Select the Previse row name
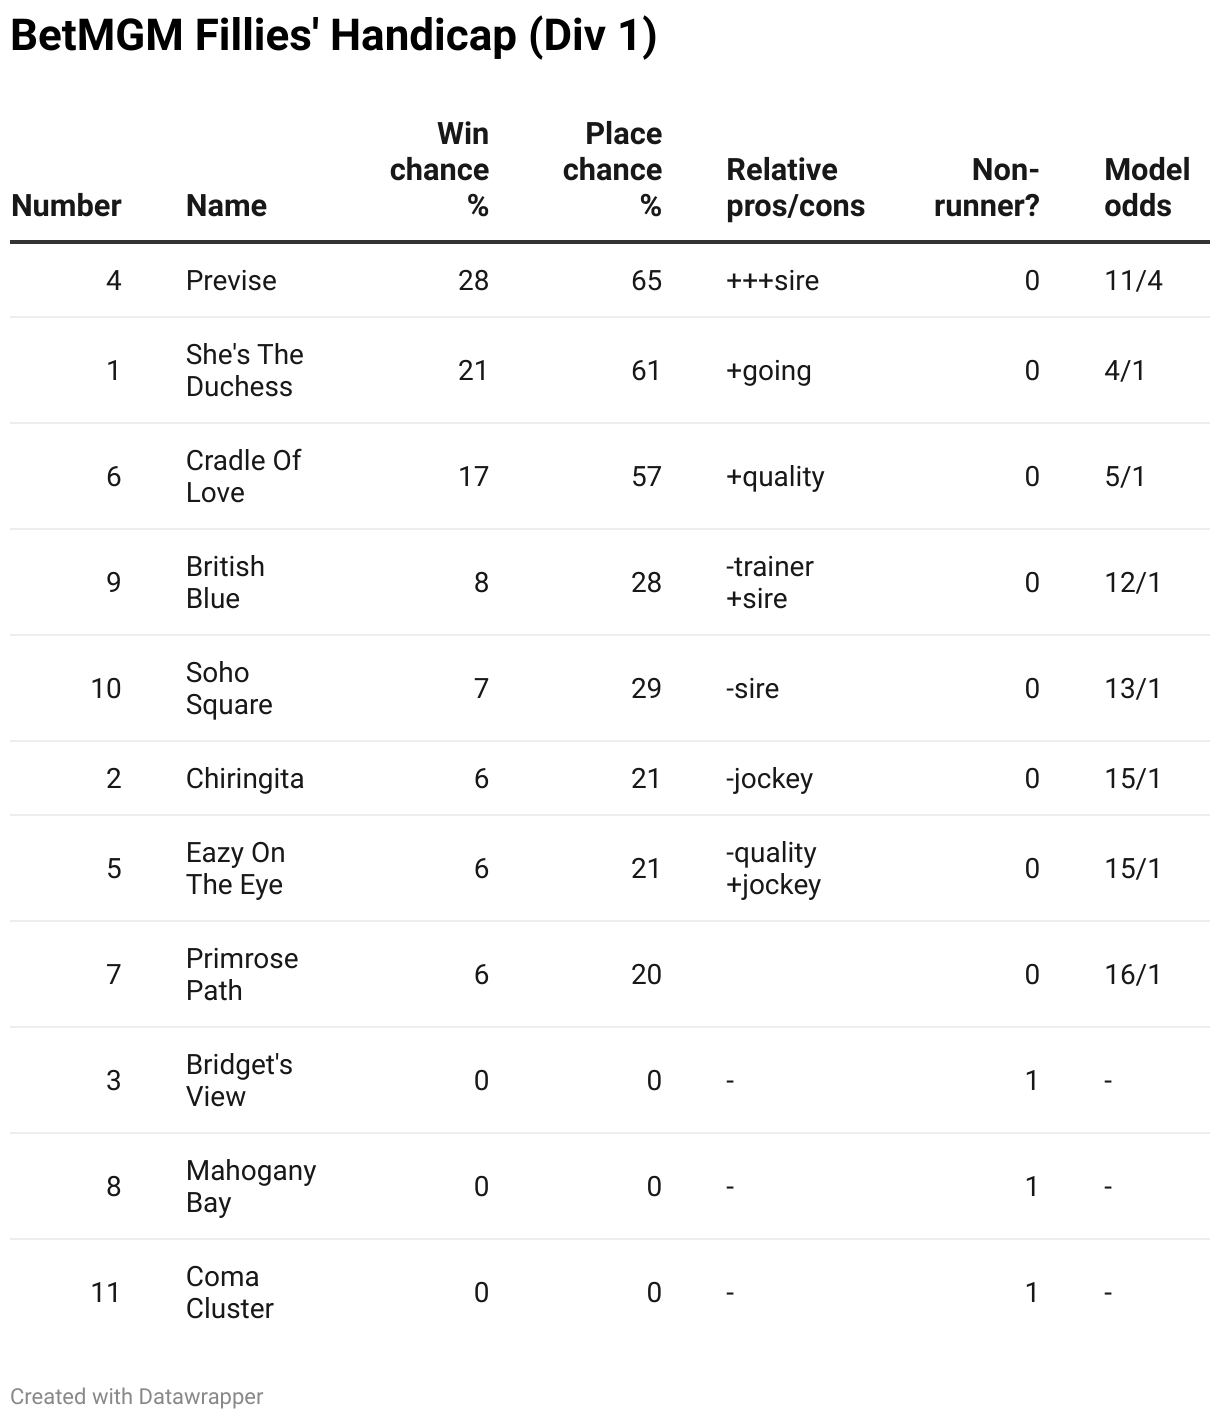 [x=231, y=280]
